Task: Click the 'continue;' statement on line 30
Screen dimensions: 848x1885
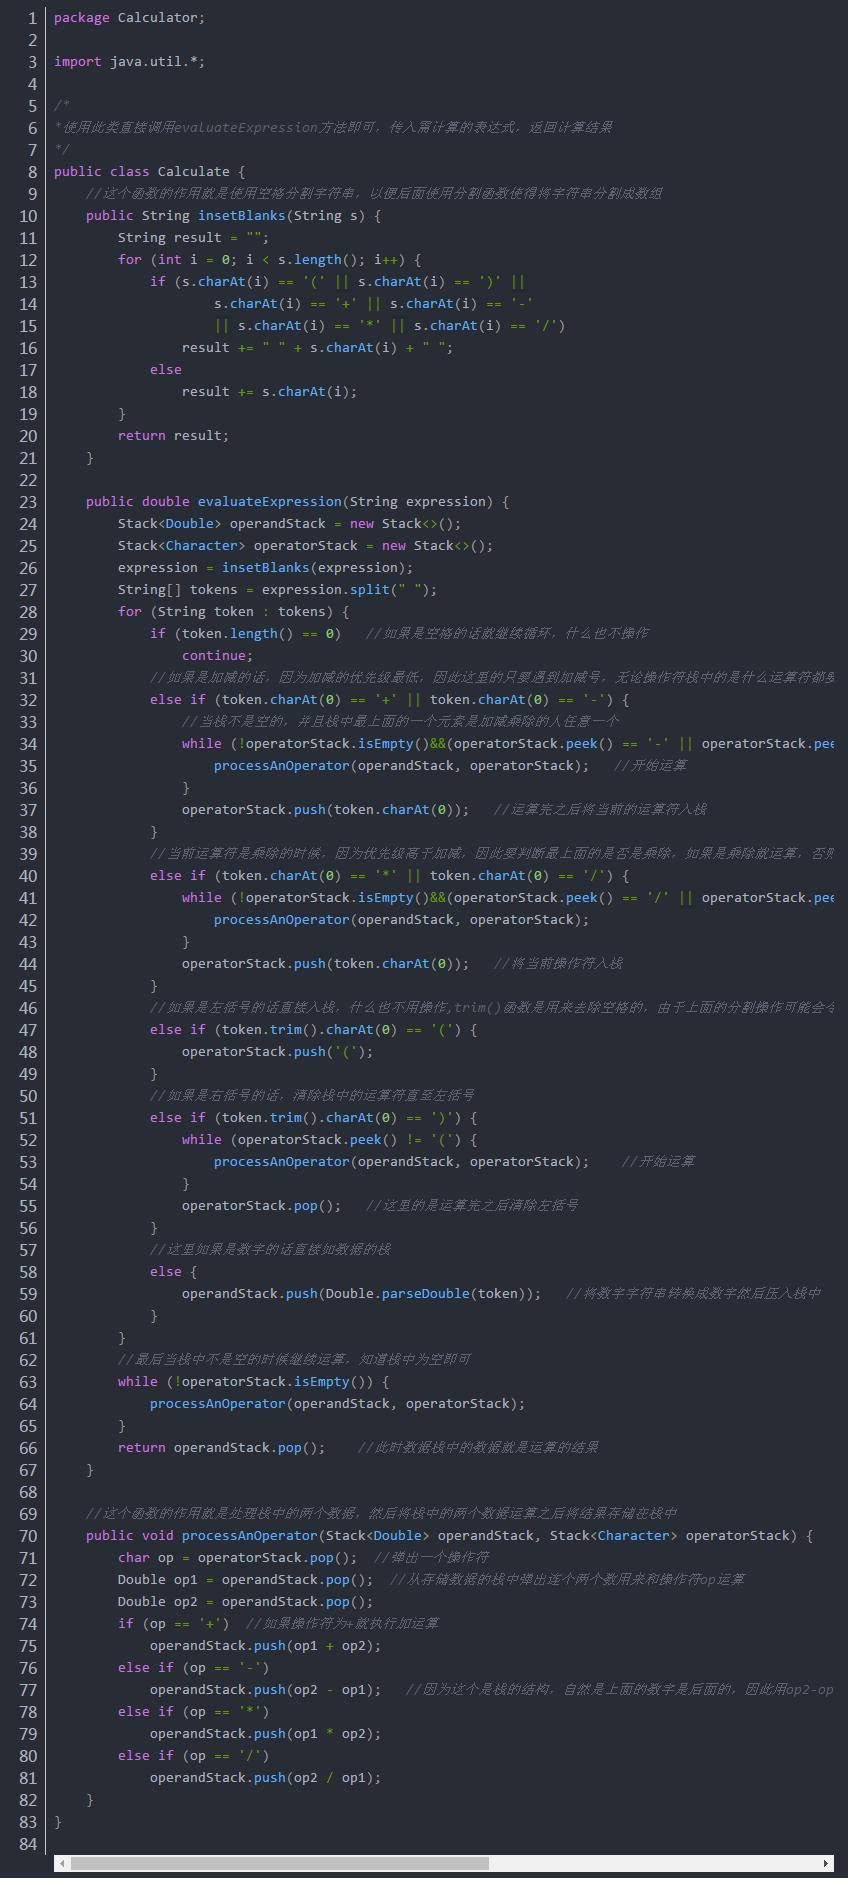Action: pos(218,655)
